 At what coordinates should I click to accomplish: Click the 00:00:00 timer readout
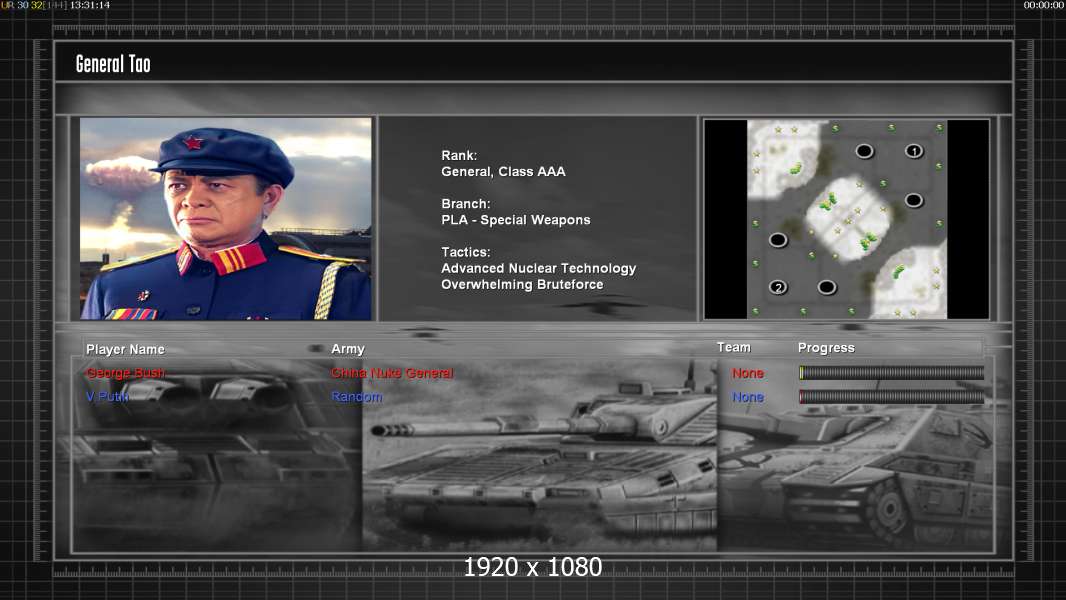(x=1044, y=5)
